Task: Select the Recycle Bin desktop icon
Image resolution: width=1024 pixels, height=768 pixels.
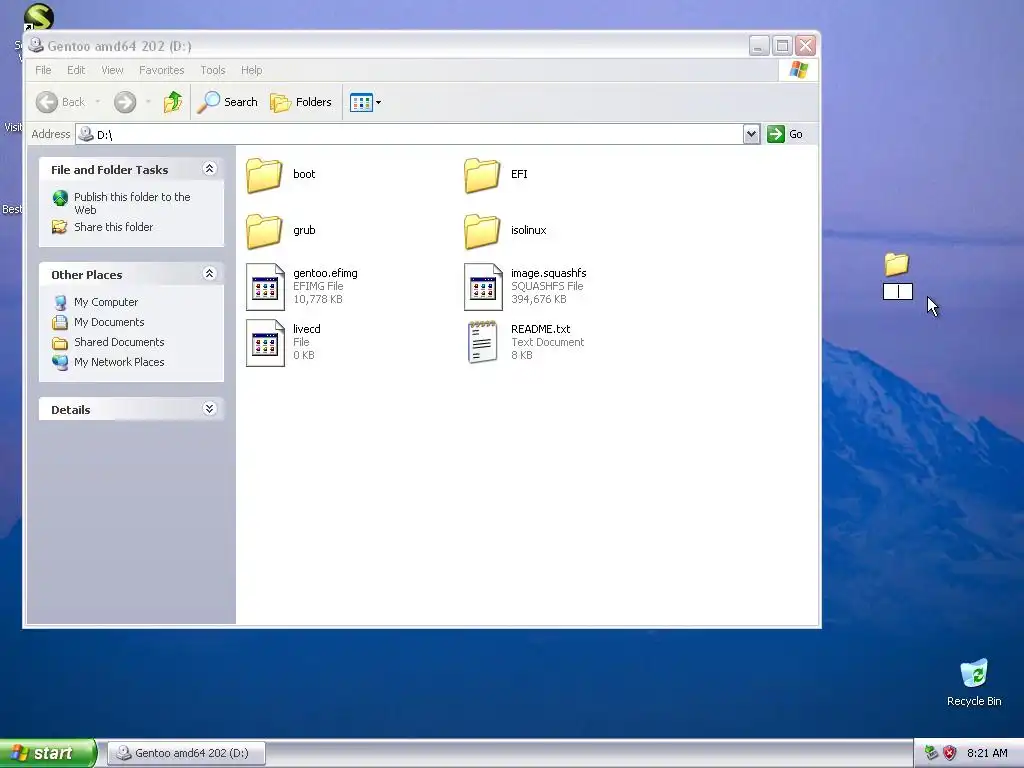Action: [x=974, y=673]
